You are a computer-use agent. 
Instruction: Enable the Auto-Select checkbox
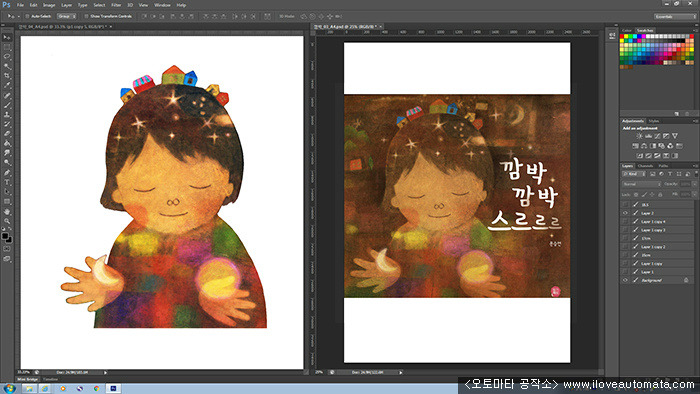(27, 16)
